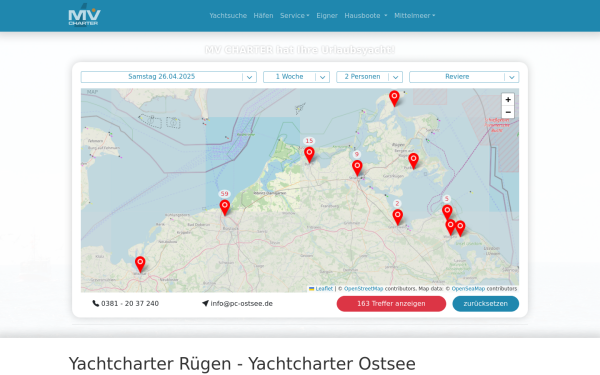The width and height of the screenshot is (600, 375).
Task: Open the OpenSeaMap attribution link
Action: (x=468, y=289)
